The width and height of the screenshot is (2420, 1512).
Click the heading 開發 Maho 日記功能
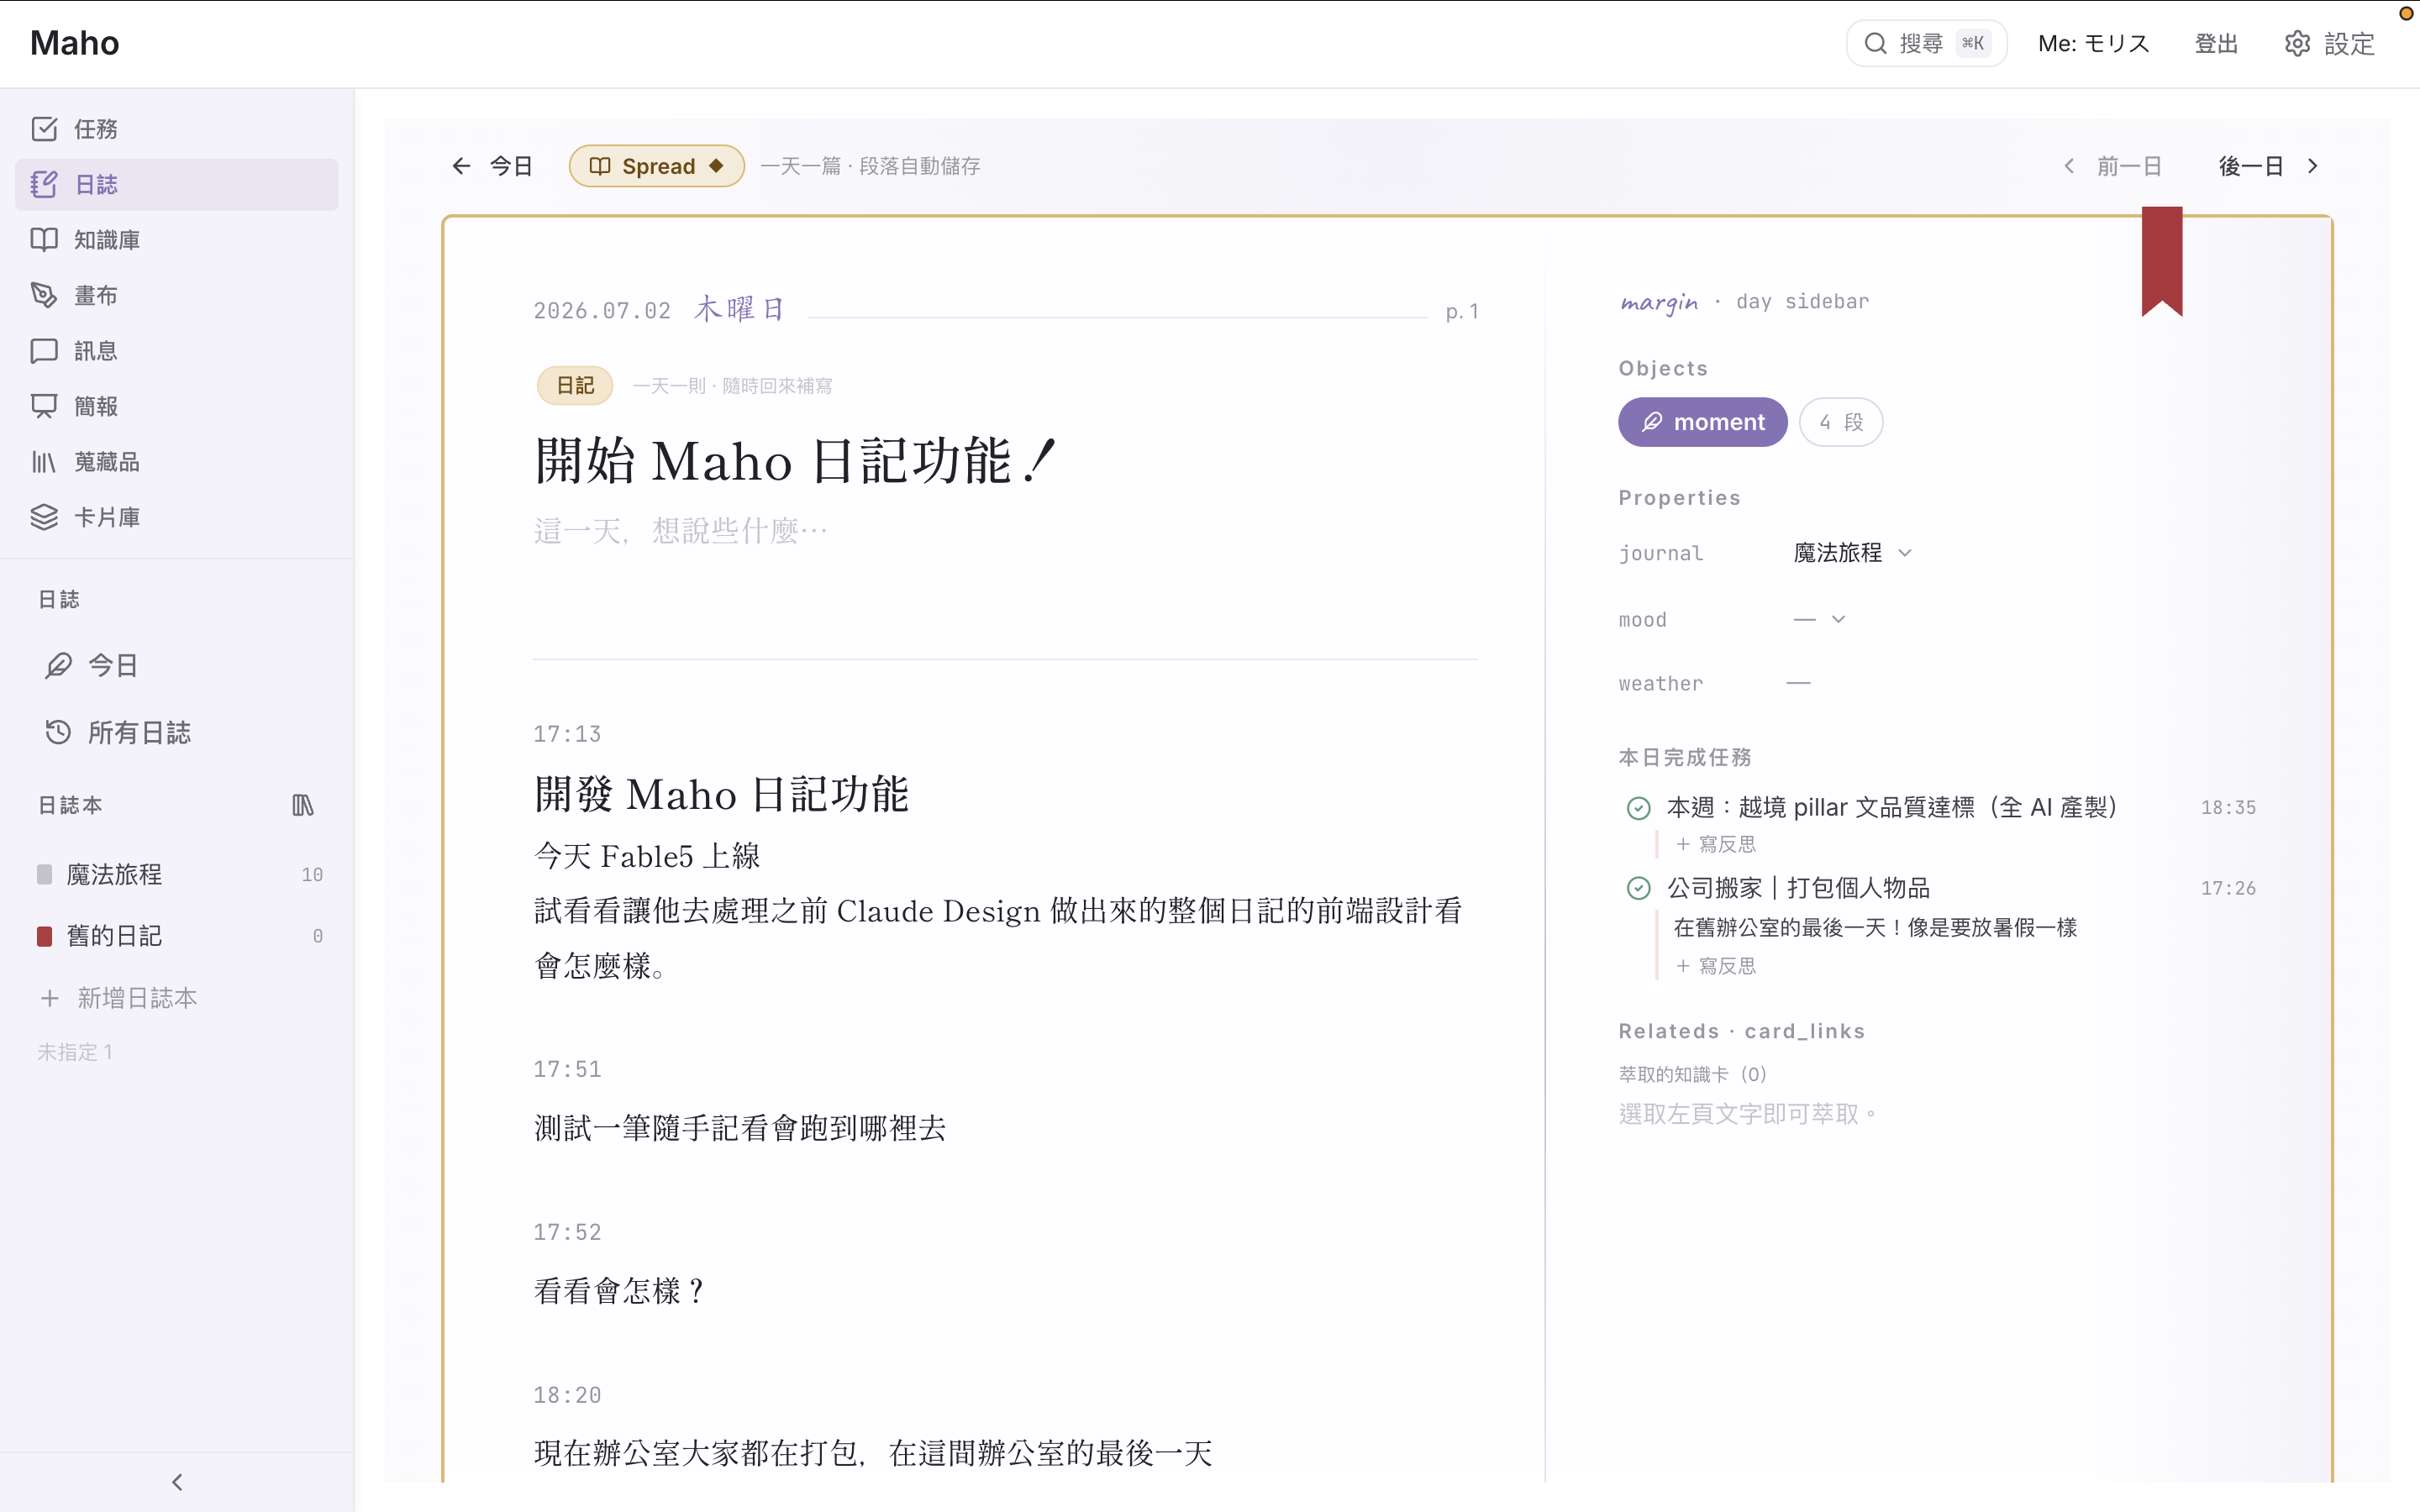coord(721,795)
